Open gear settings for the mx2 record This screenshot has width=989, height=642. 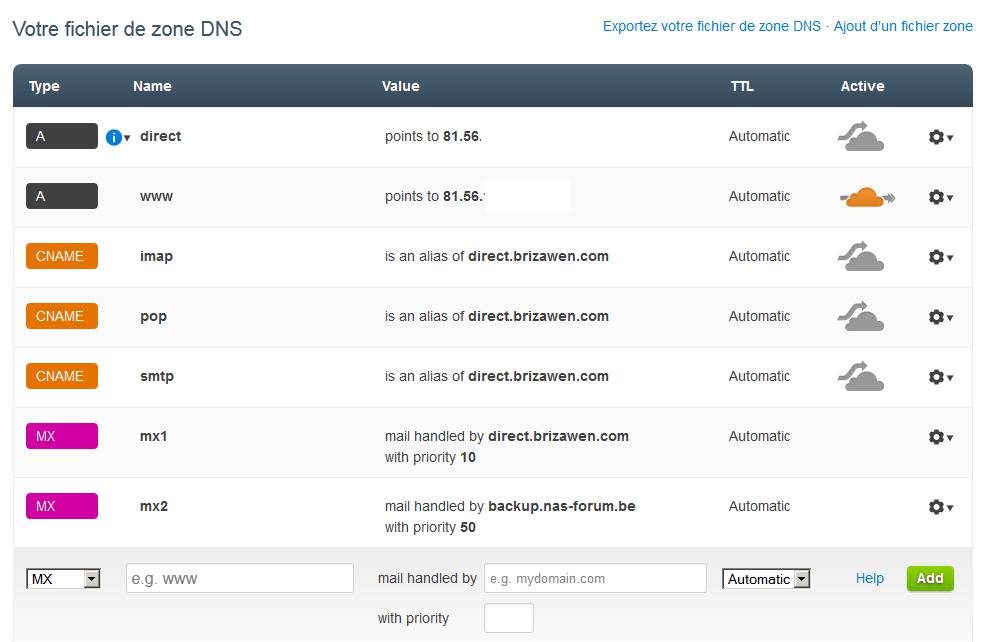[x=939, y=507]
